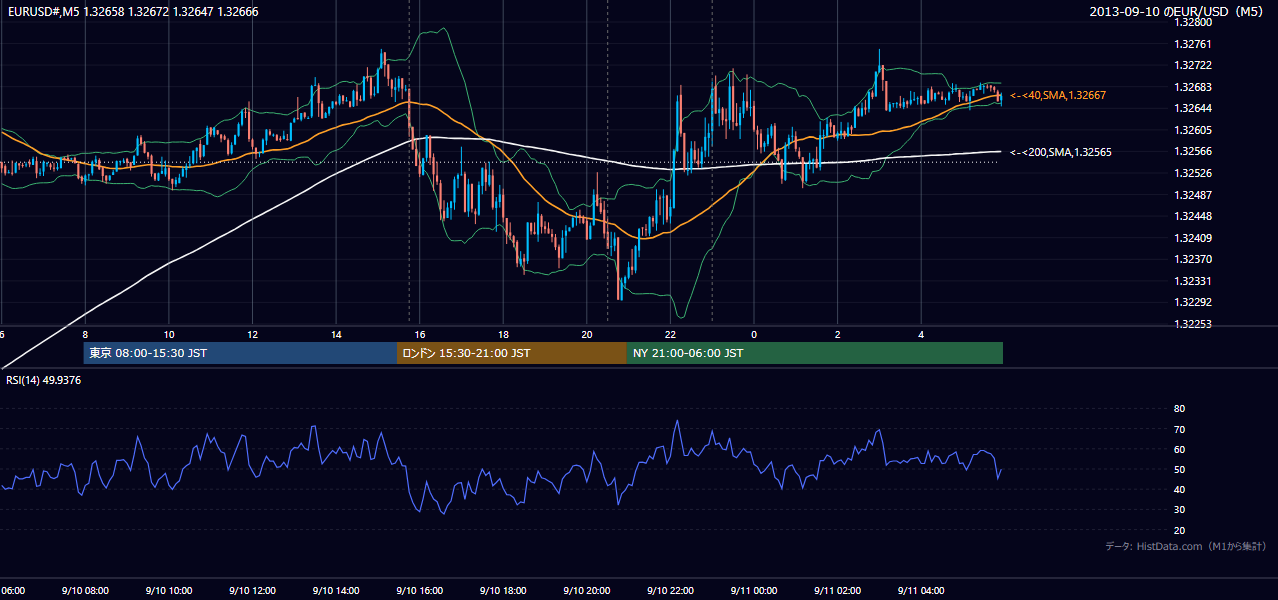Click the 1.32605 price axis label
Image resolution: width=1278 pixels, height=600 pixels.
tap(1192, 130)
